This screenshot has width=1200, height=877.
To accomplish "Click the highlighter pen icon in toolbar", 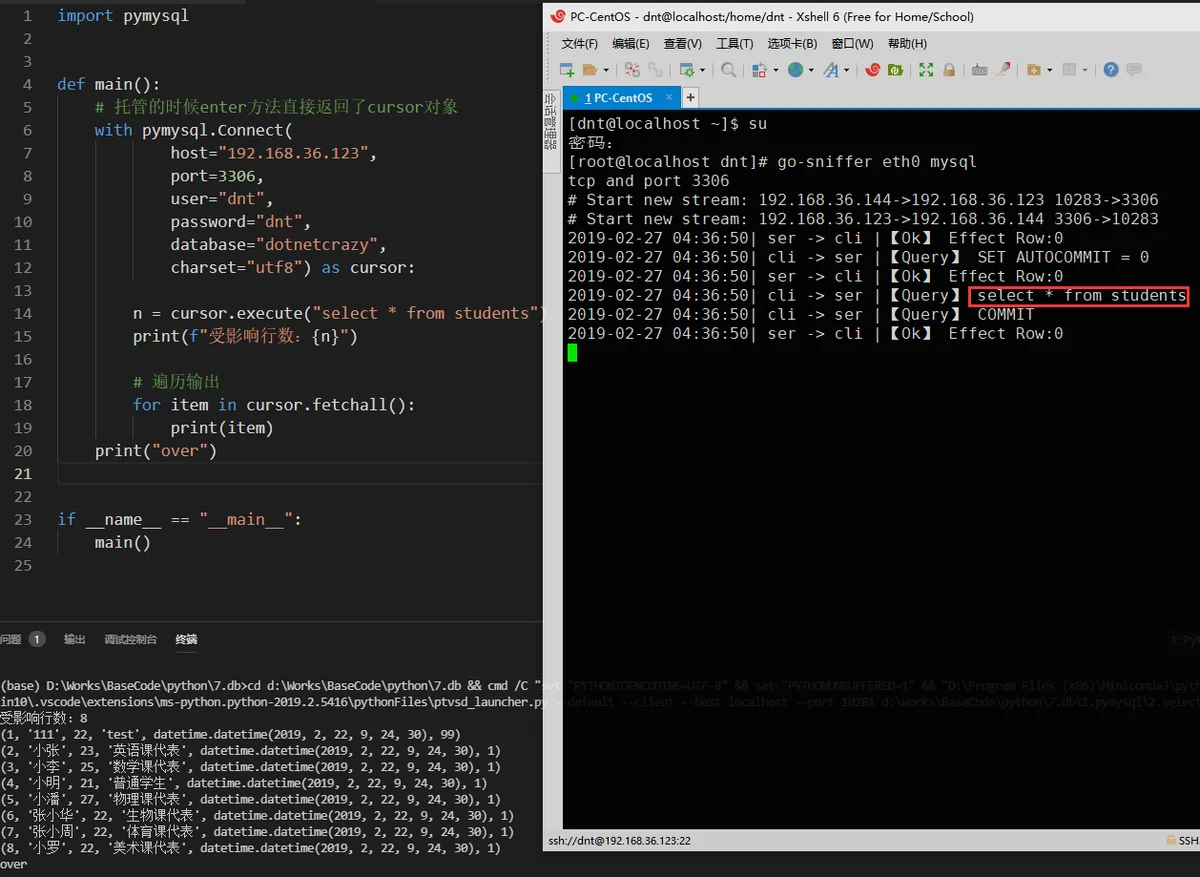I will [1003, 70].
